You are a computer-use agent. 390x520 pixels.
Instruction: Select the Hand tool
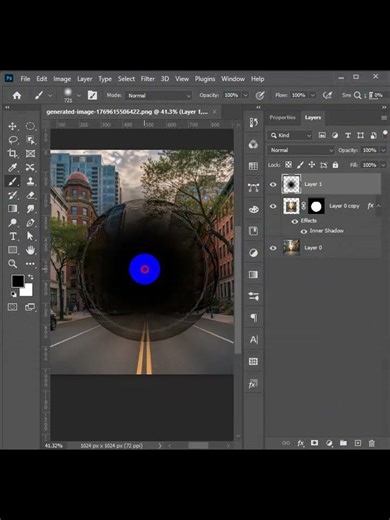(30, 250)
